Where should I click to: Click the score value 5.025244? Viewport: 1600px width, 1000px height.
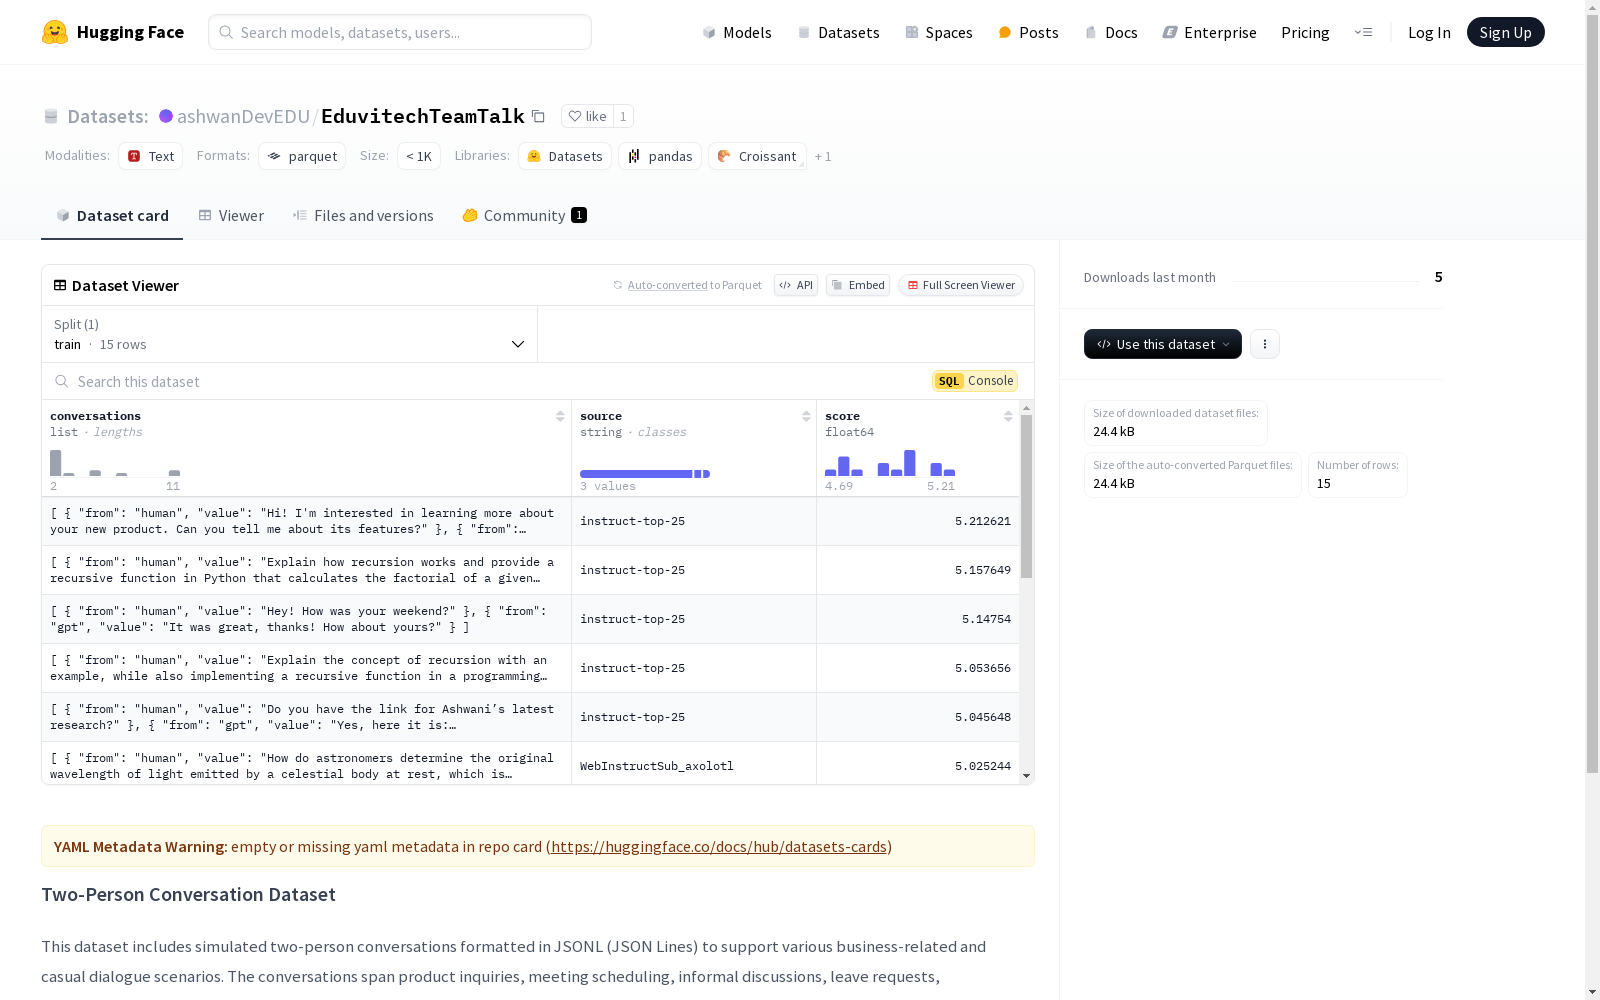point(982,766)
